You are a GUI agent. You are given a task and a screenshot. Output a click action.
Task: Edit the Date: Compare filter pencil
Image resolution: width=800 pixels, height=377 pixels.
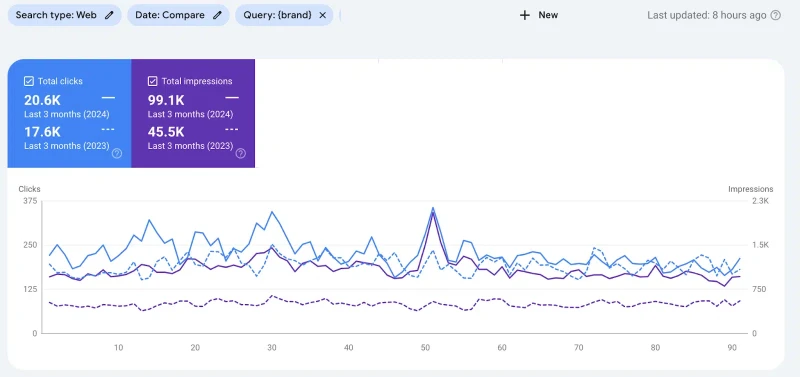217,15
